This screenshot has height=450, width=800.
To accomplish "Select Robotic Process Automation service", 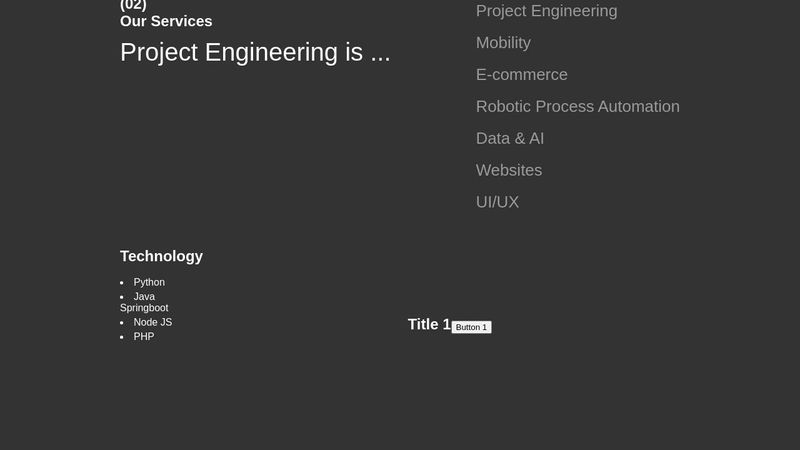I will click(577, 107).
